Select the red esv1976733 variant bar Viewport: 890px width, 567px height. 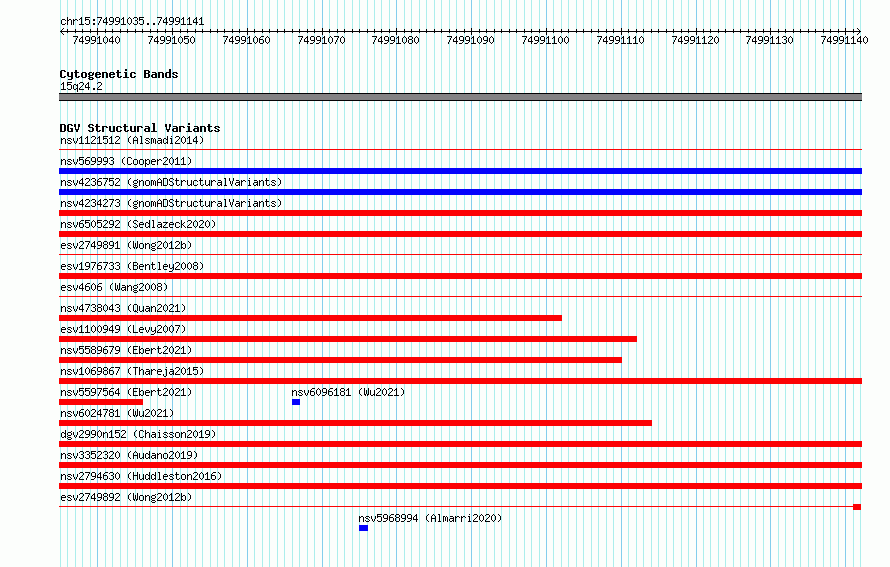click(x=460, y=276)
